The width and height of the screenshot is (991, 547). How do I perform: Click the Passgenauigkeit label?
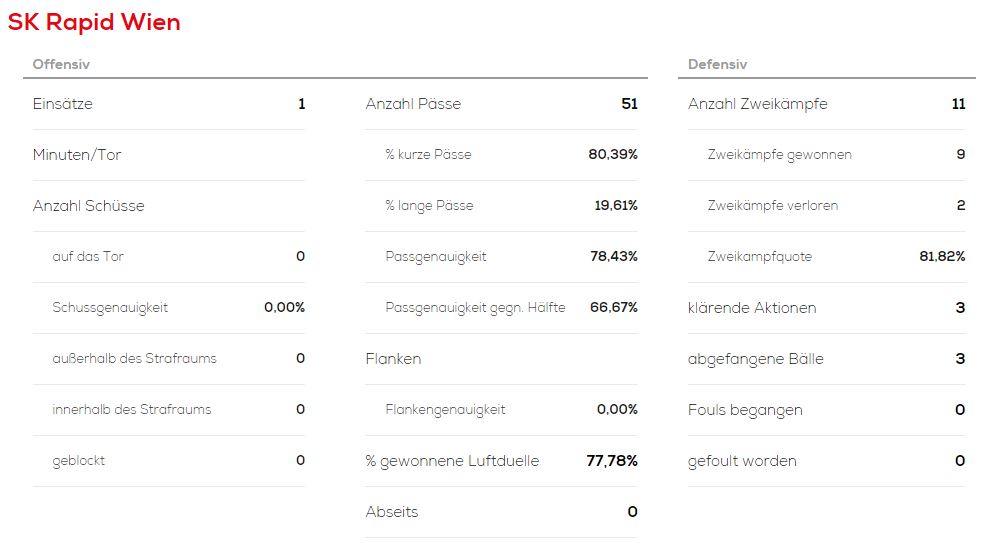[436, 257]
